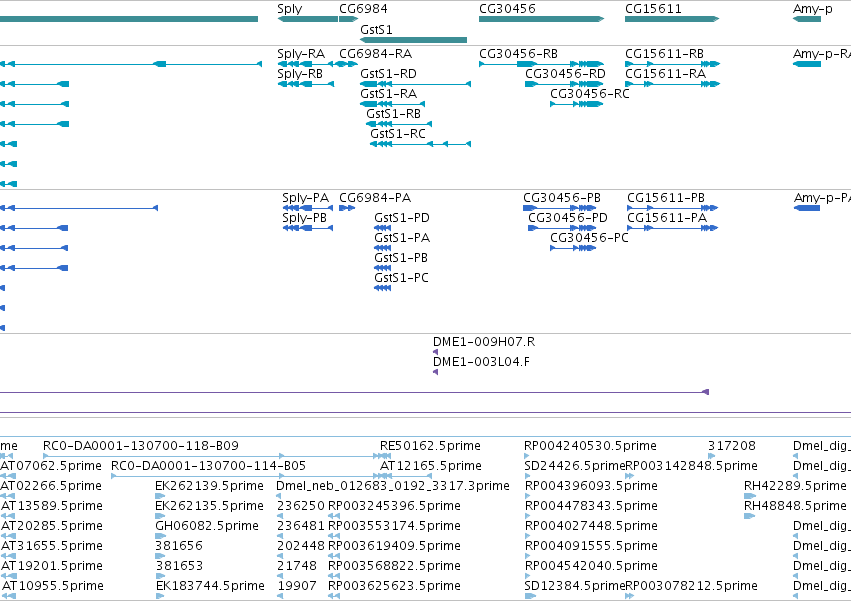The image size is (851, 601).
Task: Open the EK262135.5prime EST label
Action: (209, 505)
